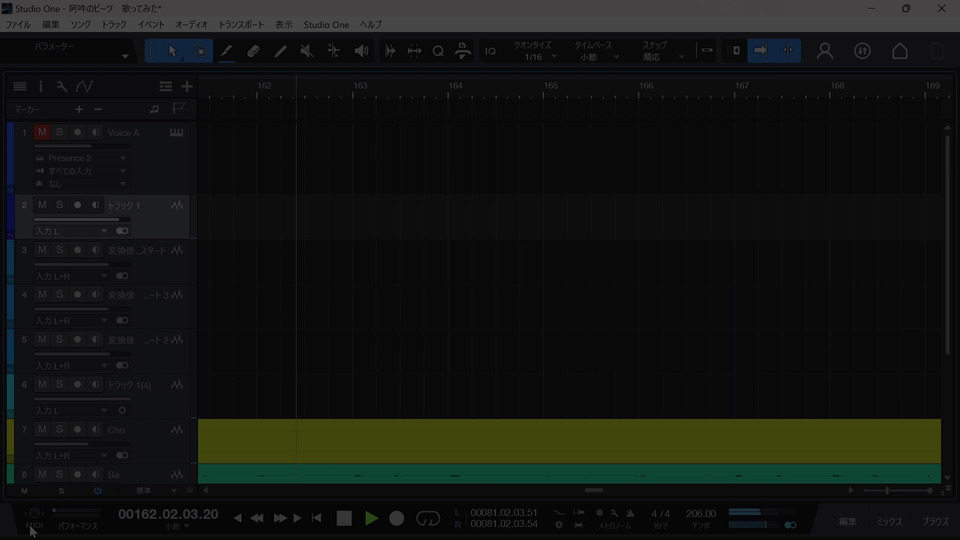Select the Paint tool
The height and width of the screenshot is (540, 960).
(280, 51)
